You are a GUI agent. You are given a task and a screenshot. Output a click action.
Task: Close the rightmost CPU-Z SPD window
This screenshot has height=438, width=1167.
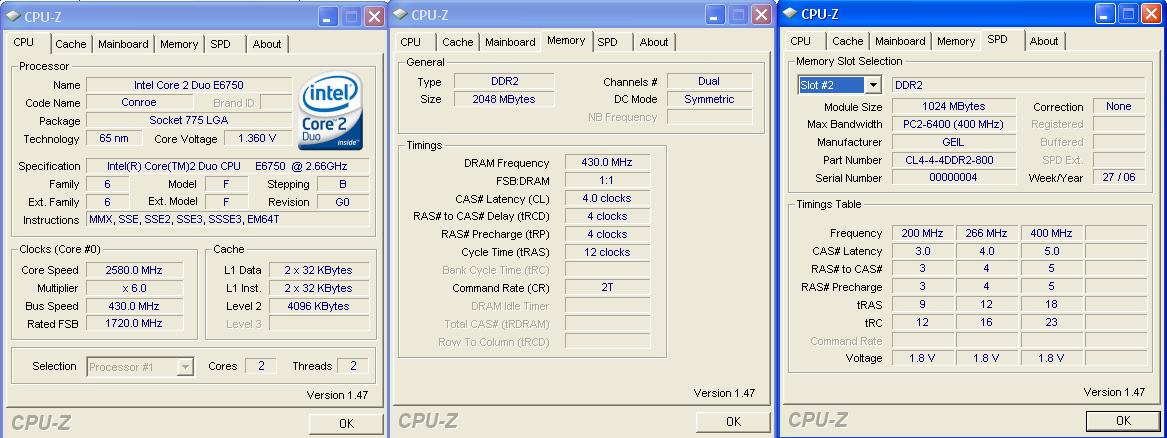1151,13
